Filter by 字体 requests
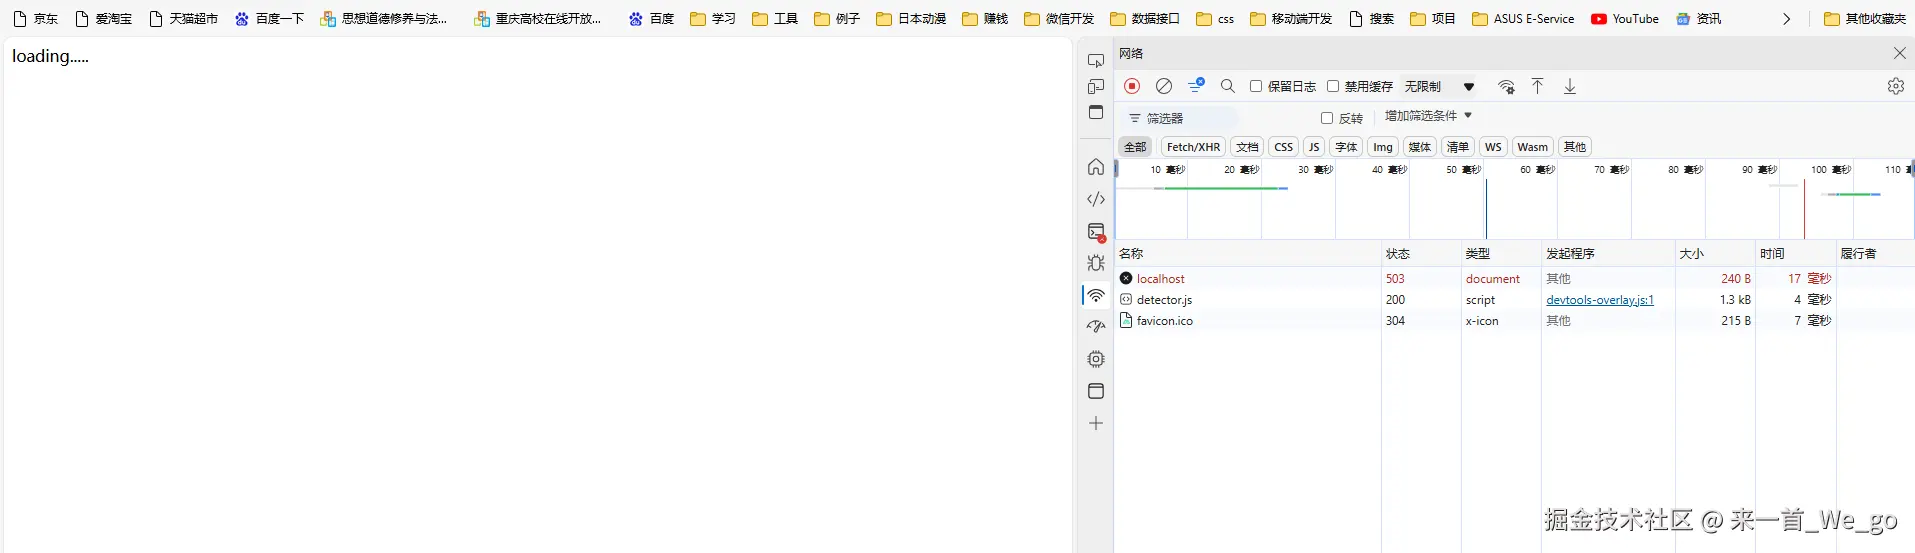Viewport: 1915px width, 553px height. 1347,147
